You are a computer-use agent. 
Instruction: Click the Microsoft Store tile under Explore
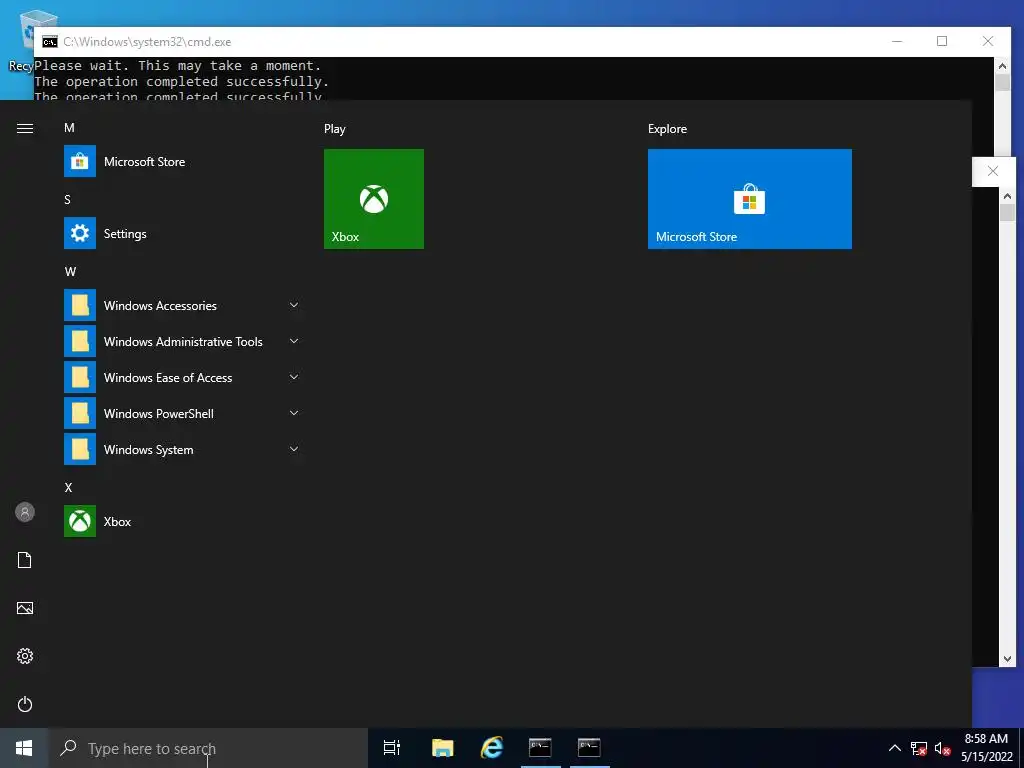(x=750, y=199)
